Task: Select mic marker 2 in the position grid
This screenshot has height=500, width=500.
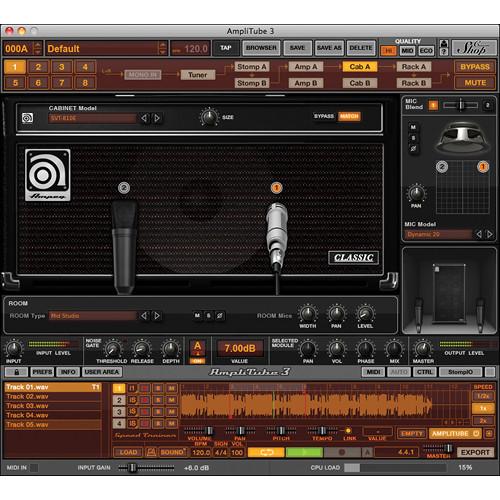Action: pyautogui.click(x=442, y=166)
